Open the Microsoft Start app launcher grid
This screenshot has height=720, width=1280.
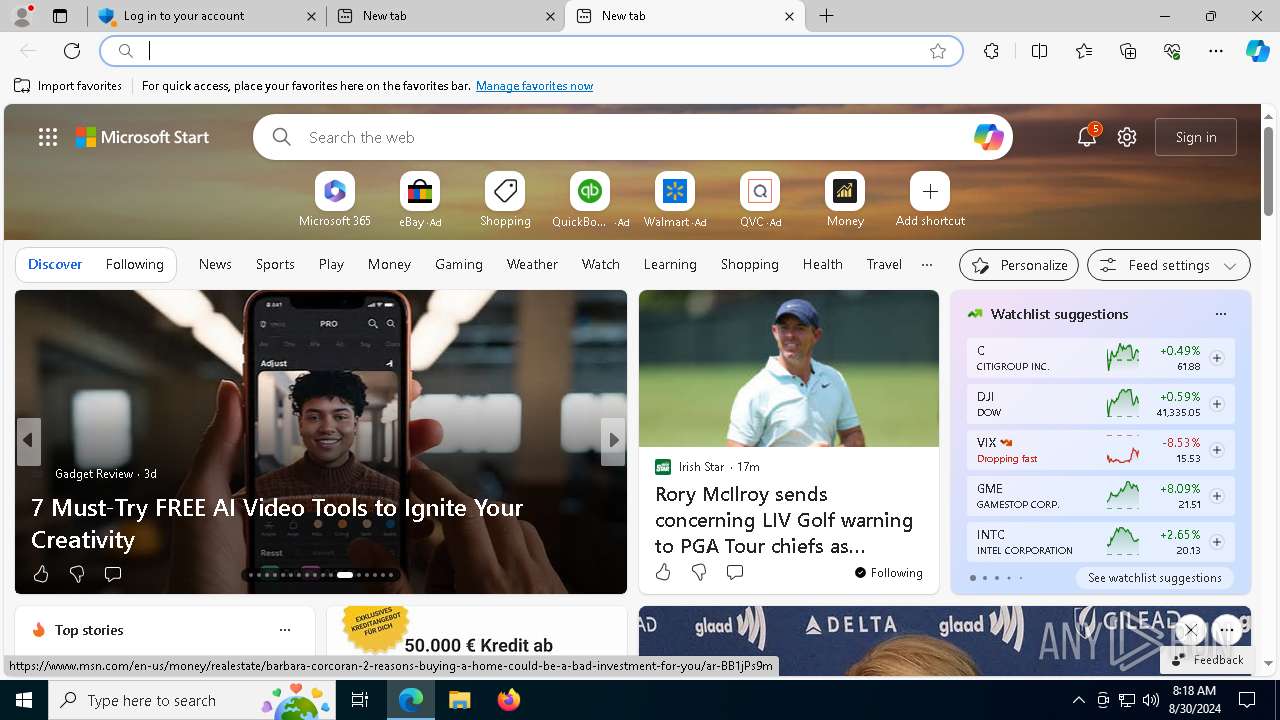click(47, 137)
